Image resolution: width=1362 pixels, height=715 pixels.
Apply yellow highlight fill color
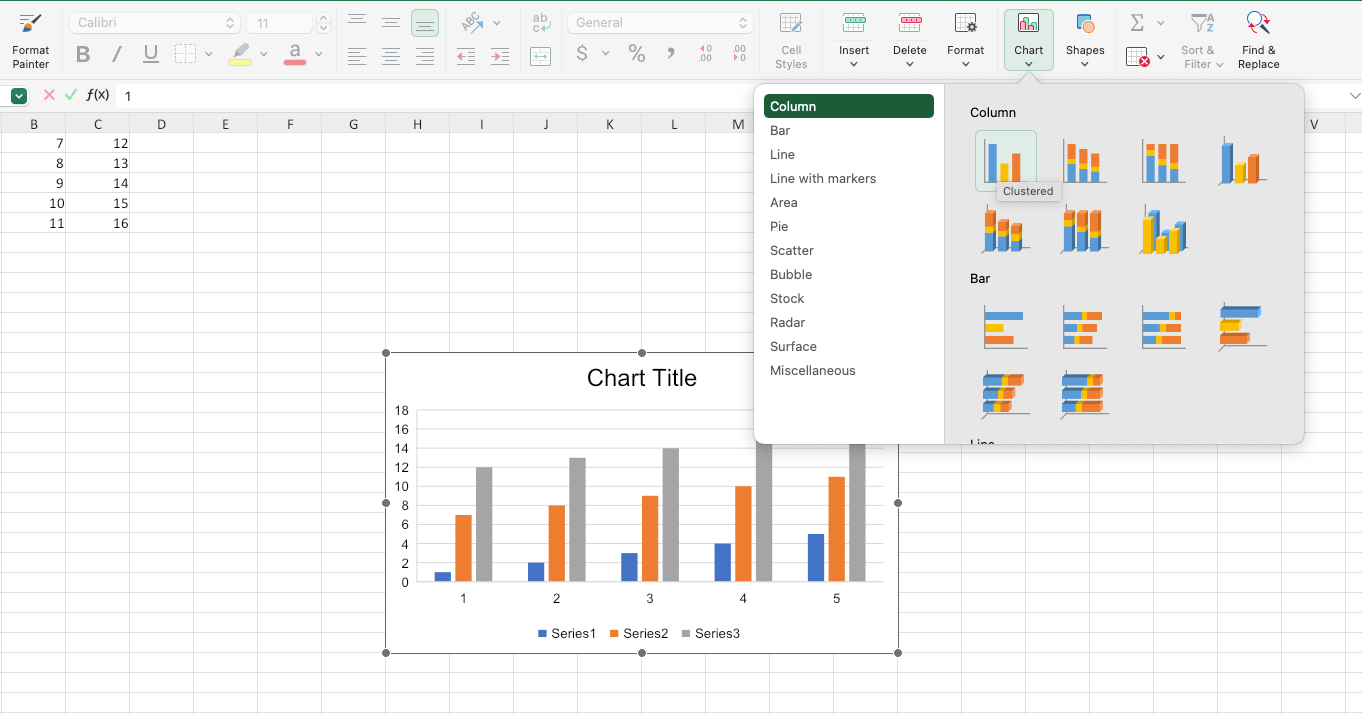pyautogui.click(x=240, y=55)
